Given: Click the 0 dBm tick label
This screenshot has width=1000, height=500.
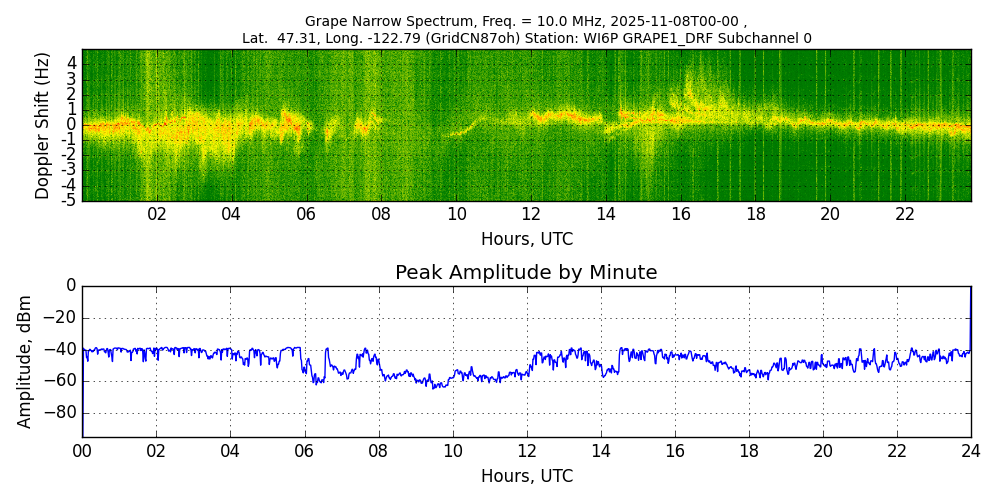Looking at the screenshot, I should tap(70, 286).
